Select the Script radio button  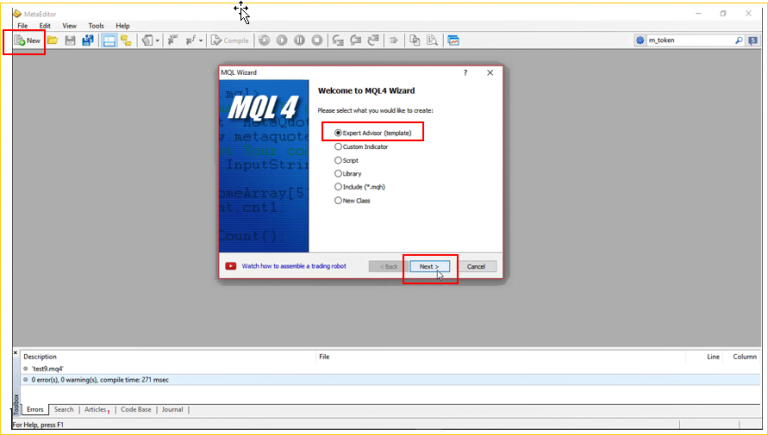pyautogui.click(x=338, y=160)
